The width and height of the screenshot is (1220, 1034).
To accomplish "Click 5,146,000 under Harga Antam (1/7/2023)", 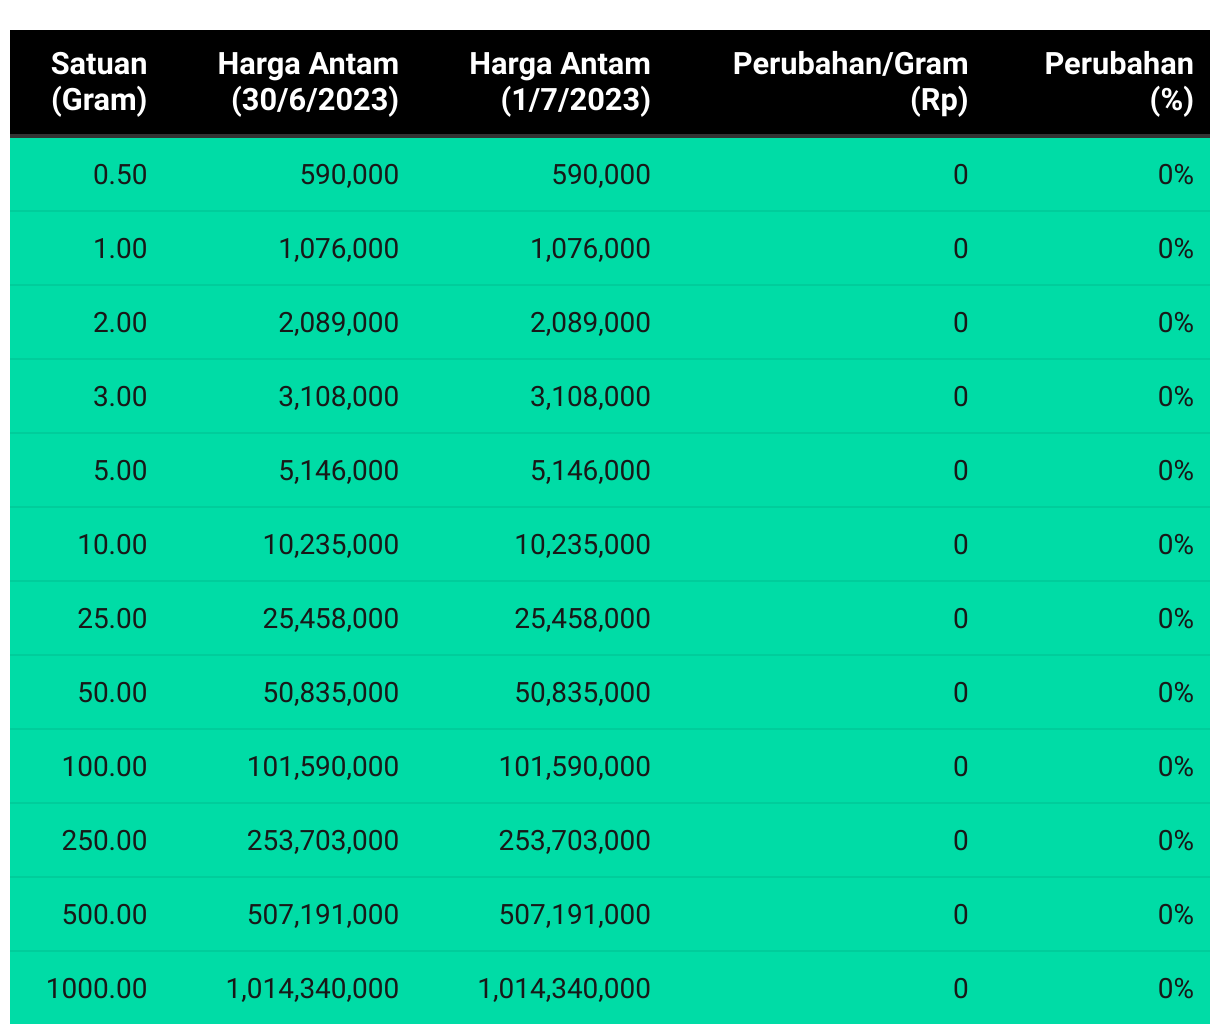I will click(591, 471).
